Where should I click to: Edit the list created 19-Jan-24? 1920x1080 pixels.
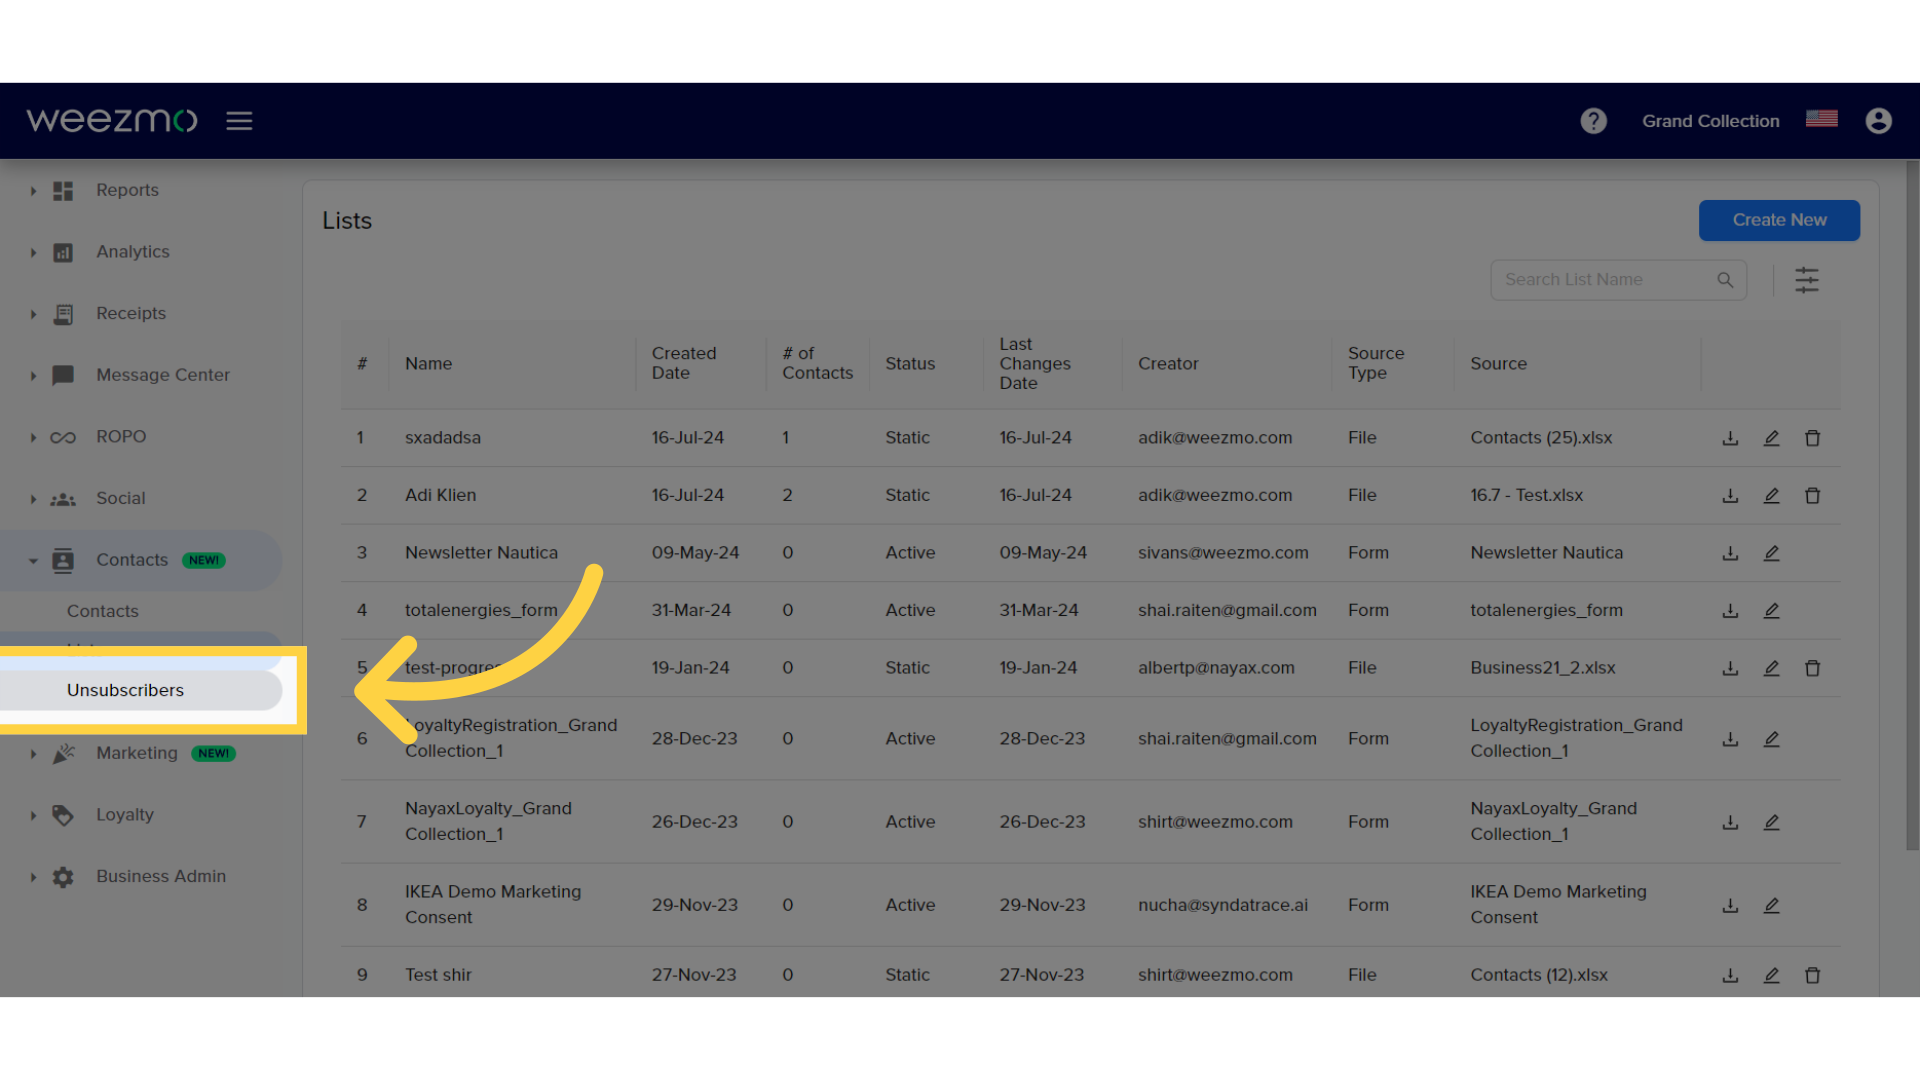tap(1771, 668)
